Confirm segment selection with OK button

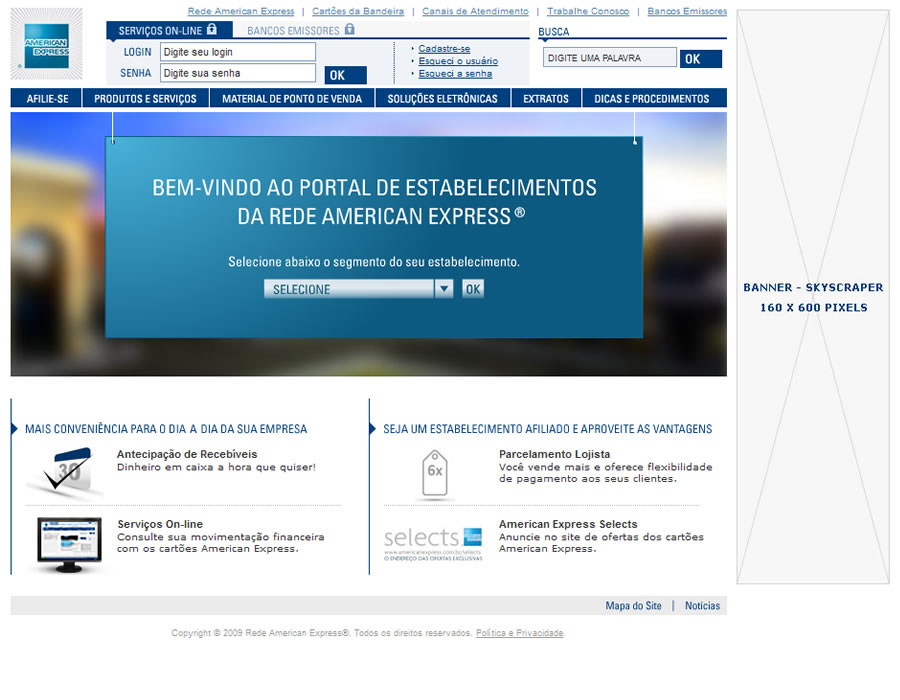pyautogui.click(x=473, y=289)
